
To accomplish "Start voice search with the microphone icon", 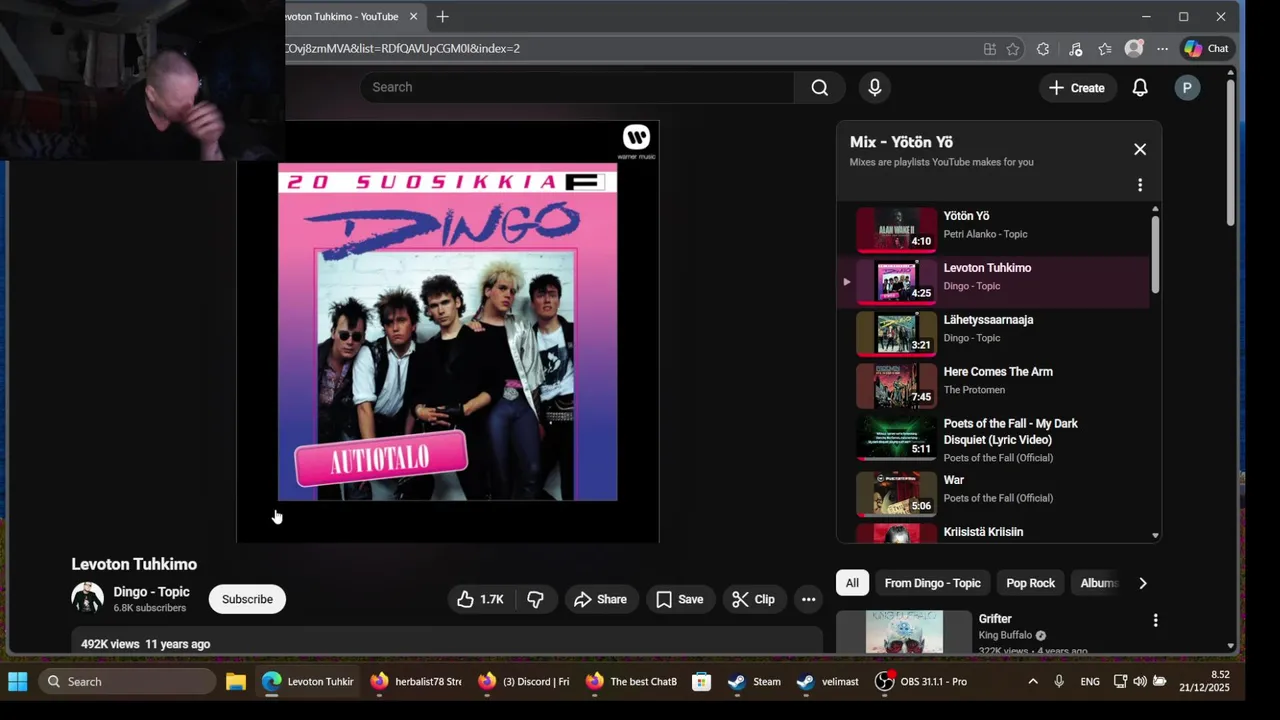I will tap(875, 87).
